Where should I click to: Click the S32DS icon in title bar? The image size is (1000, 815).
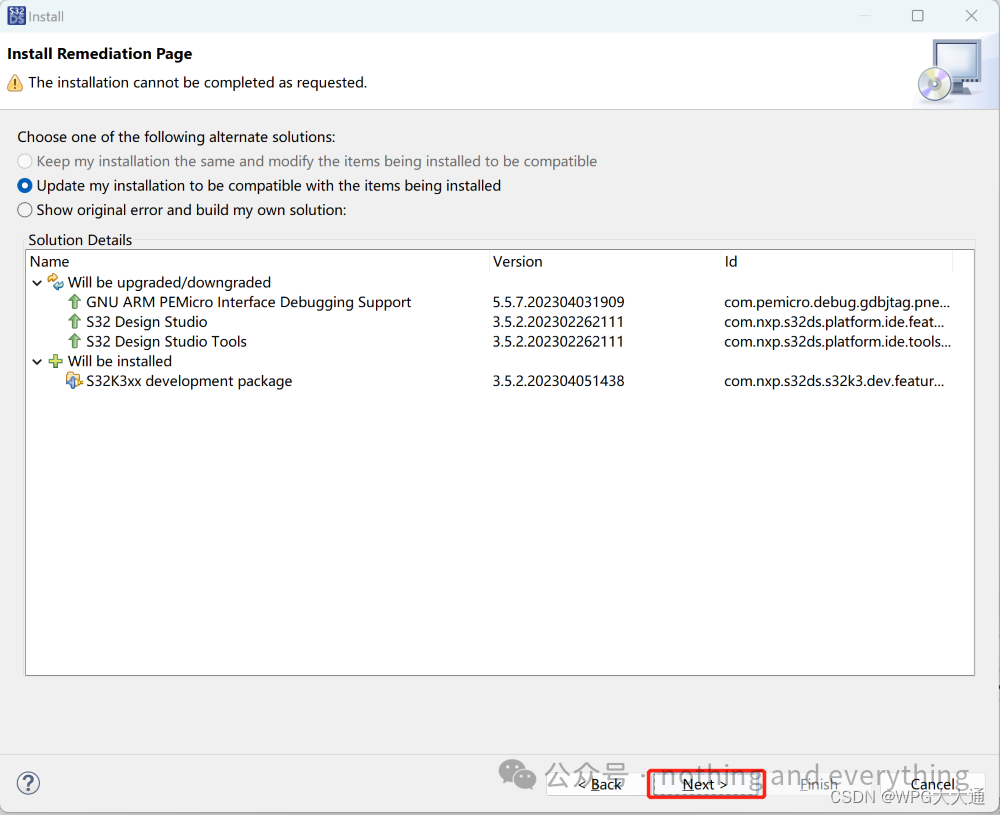click(x=17, y=16)
